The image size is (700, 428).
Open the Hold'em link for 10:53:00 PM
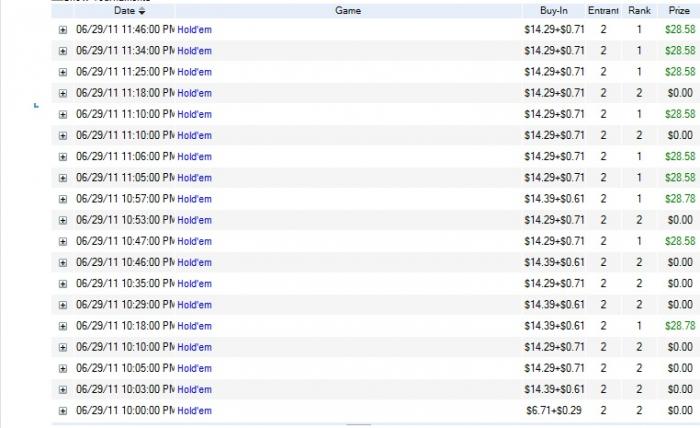194,220
